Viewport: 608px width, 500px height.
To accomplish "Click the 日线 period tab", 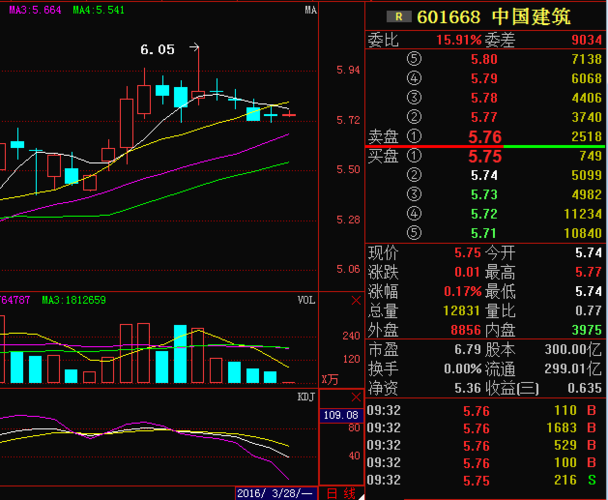I will point(341,493).
